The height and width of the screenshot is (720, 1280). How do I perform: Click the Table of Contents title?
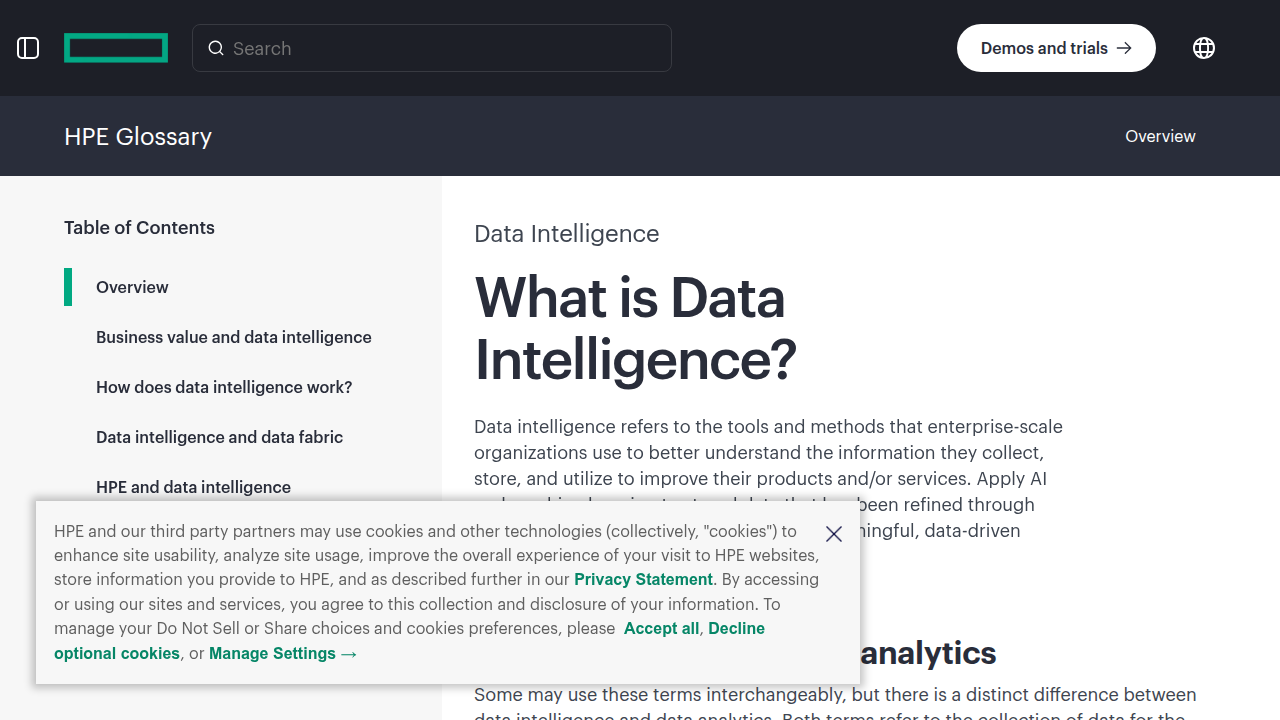tap(139, 227)
